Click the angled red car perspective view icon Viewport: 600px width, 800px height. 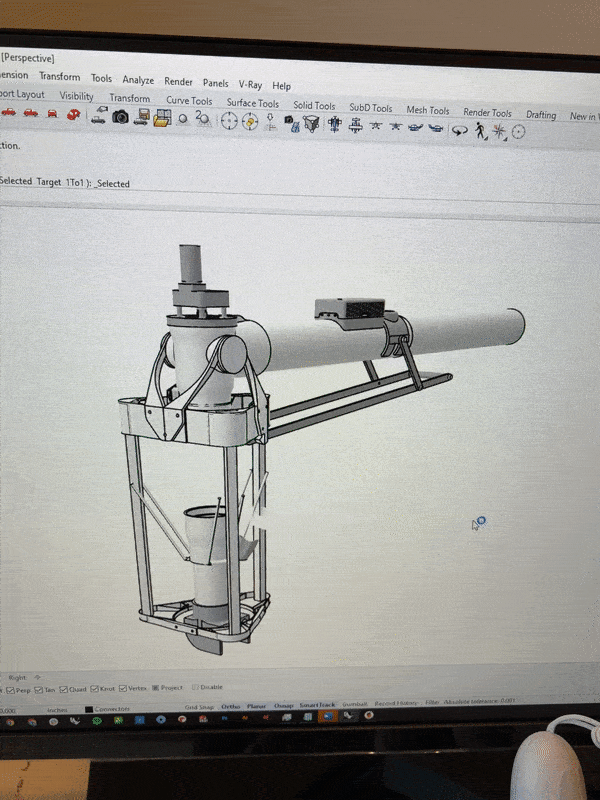pos(74,114)
